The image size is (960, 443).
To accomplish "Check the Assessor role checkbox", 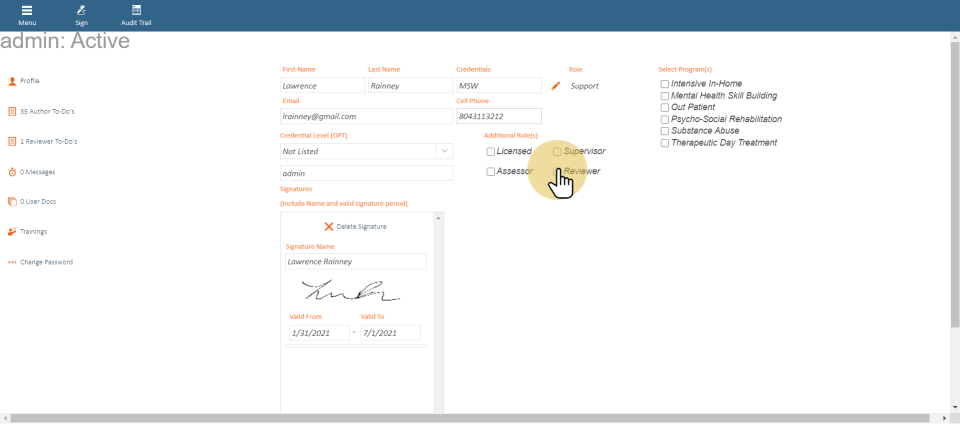I will (491, 172).
